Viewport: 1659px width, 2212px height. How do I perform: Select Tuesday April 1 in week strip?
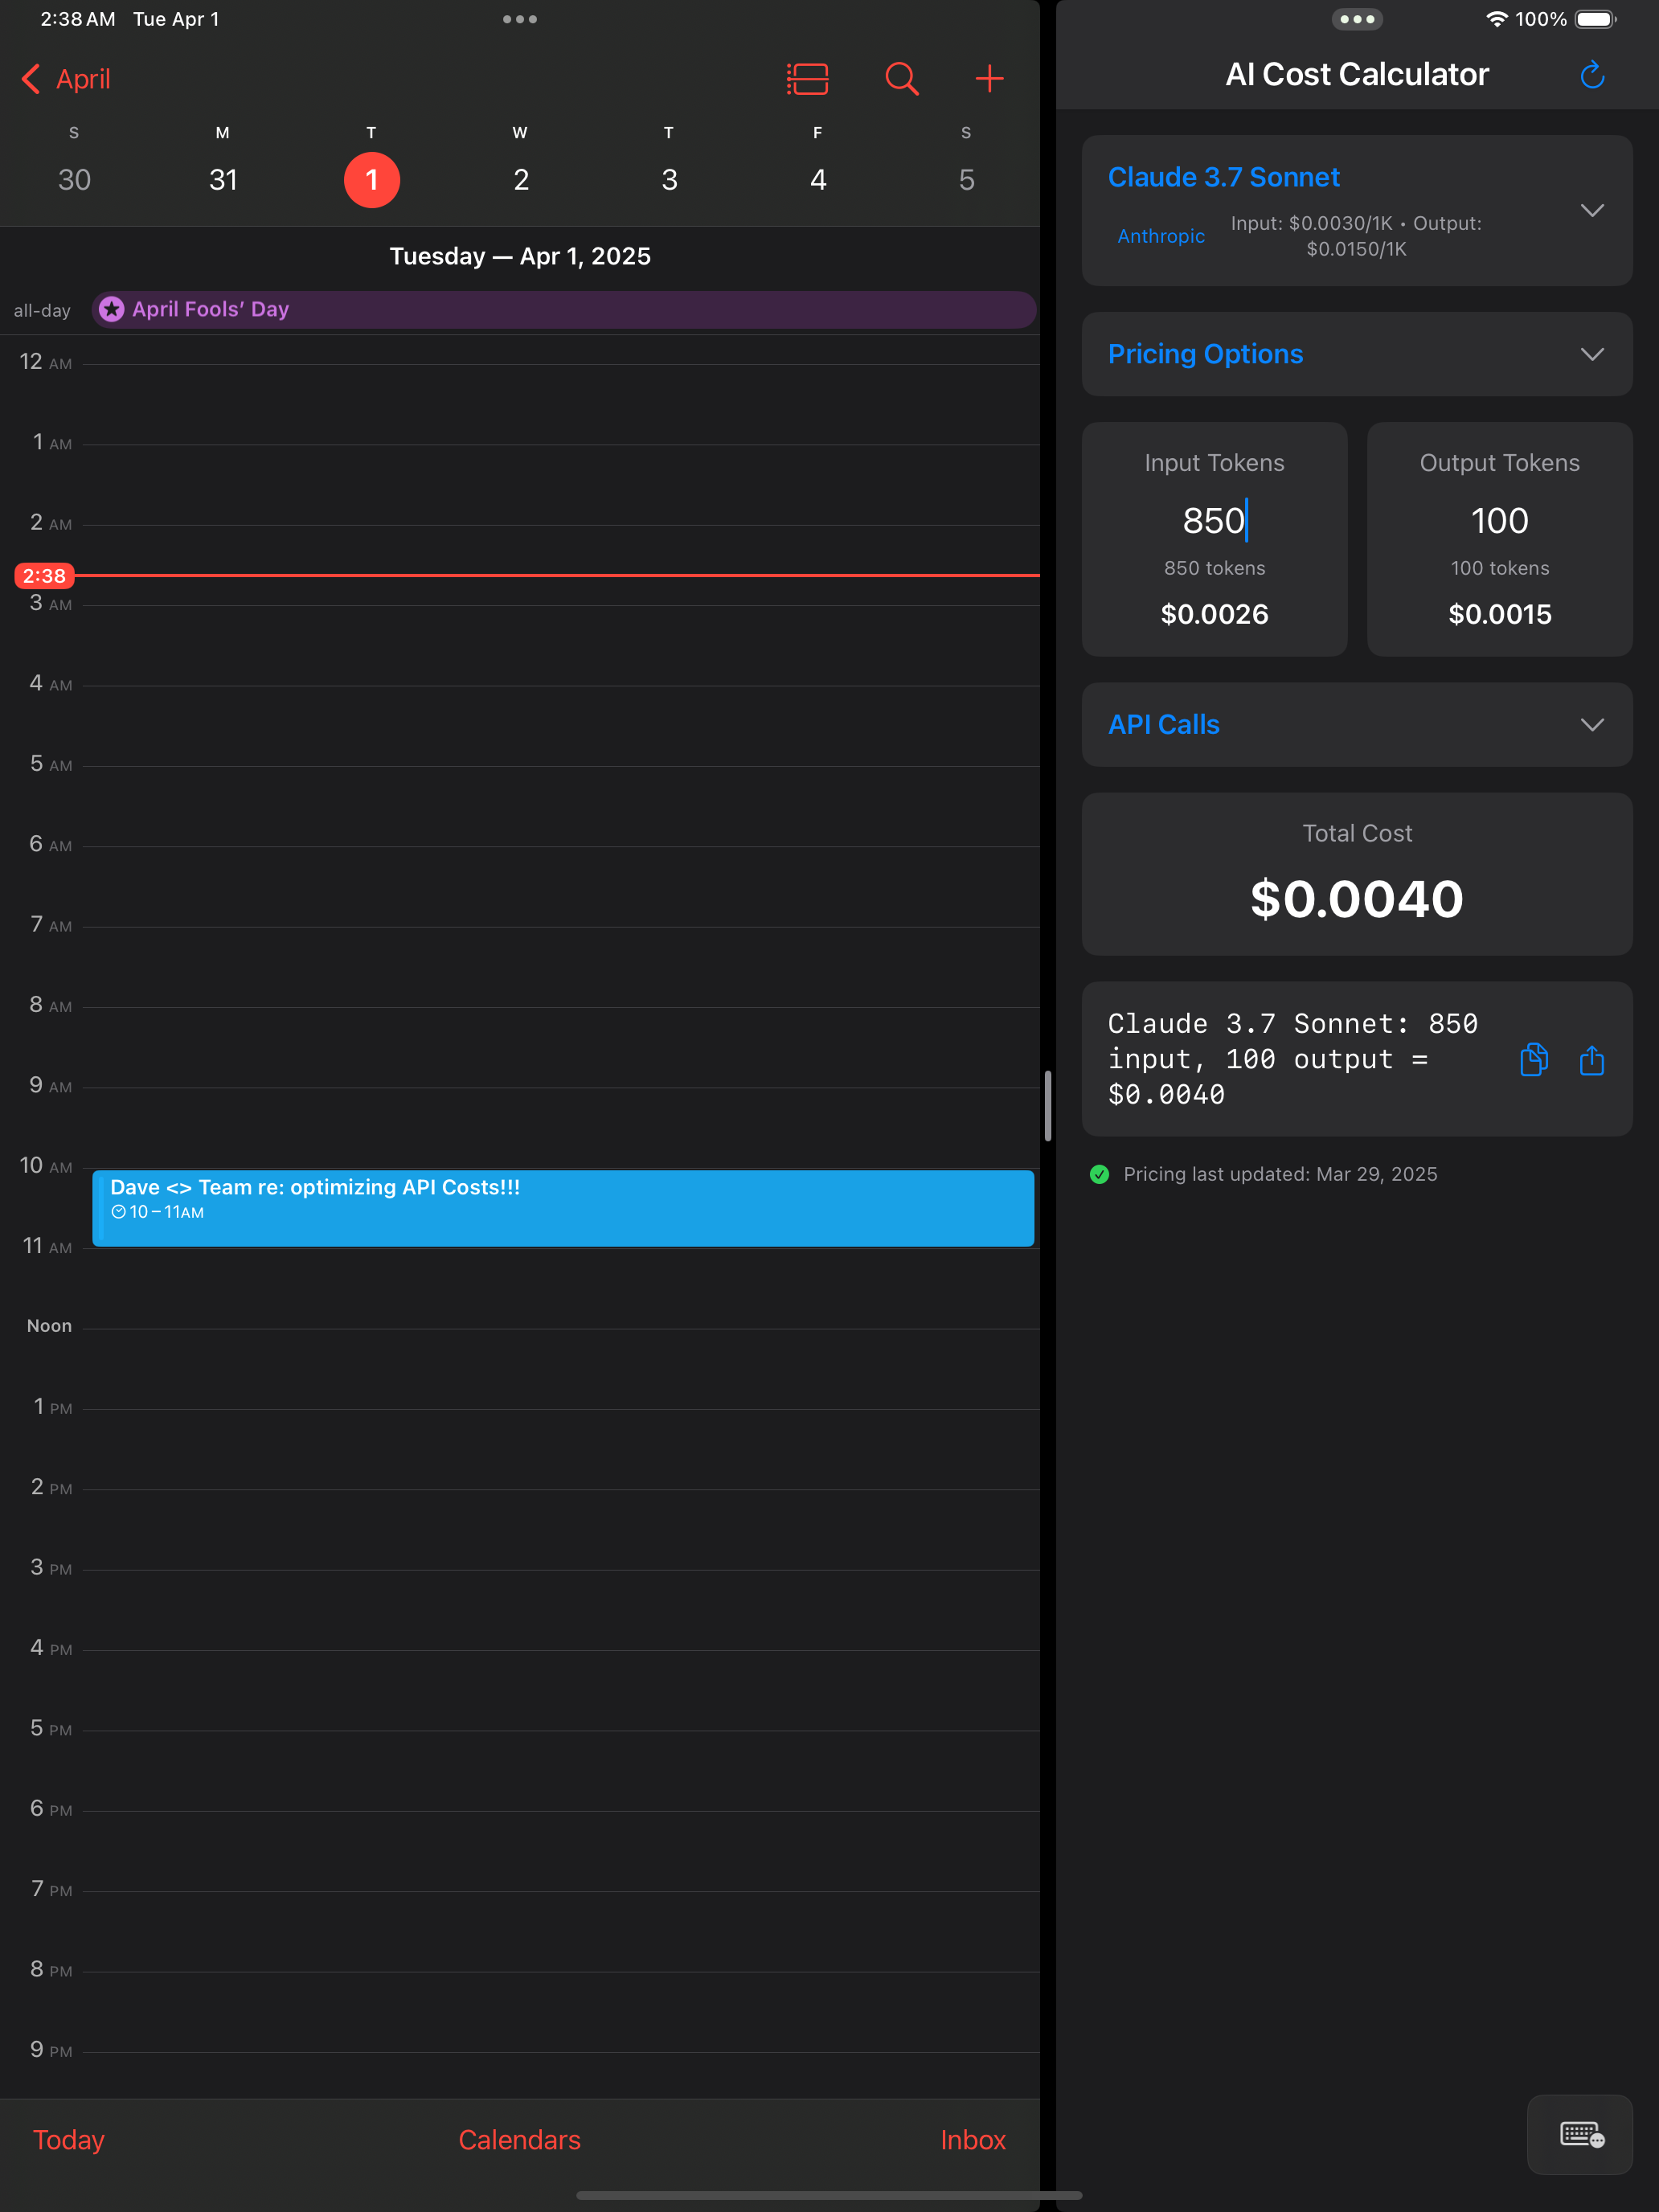(372, 179)
